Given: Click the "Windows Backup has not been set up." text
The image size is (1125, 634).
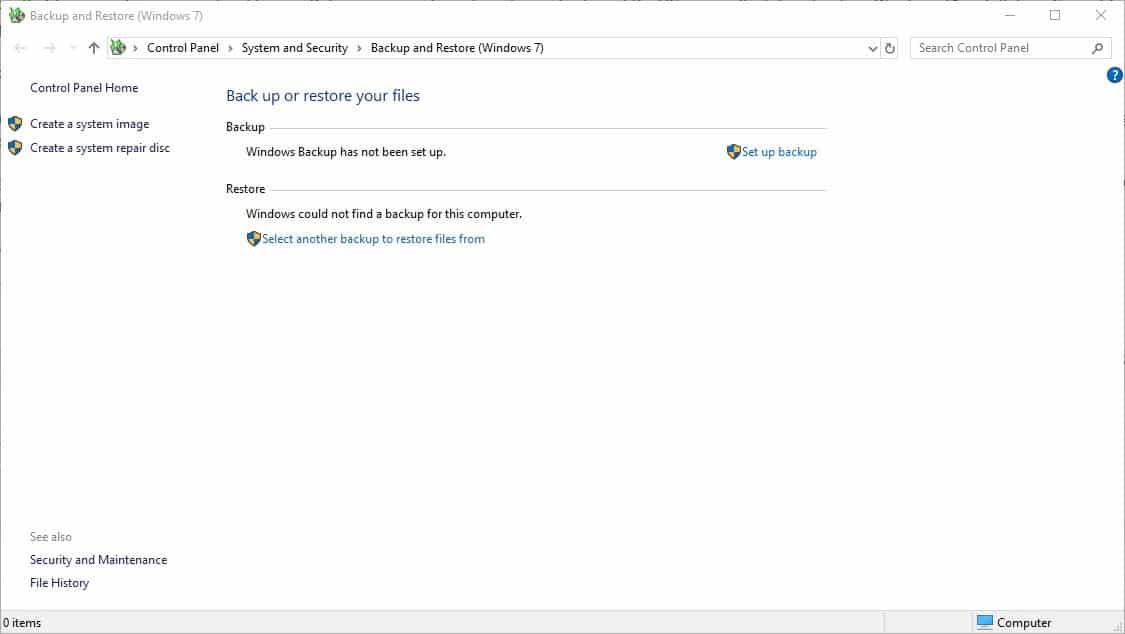Looking at the screenshot, I should tap(346, 152).
